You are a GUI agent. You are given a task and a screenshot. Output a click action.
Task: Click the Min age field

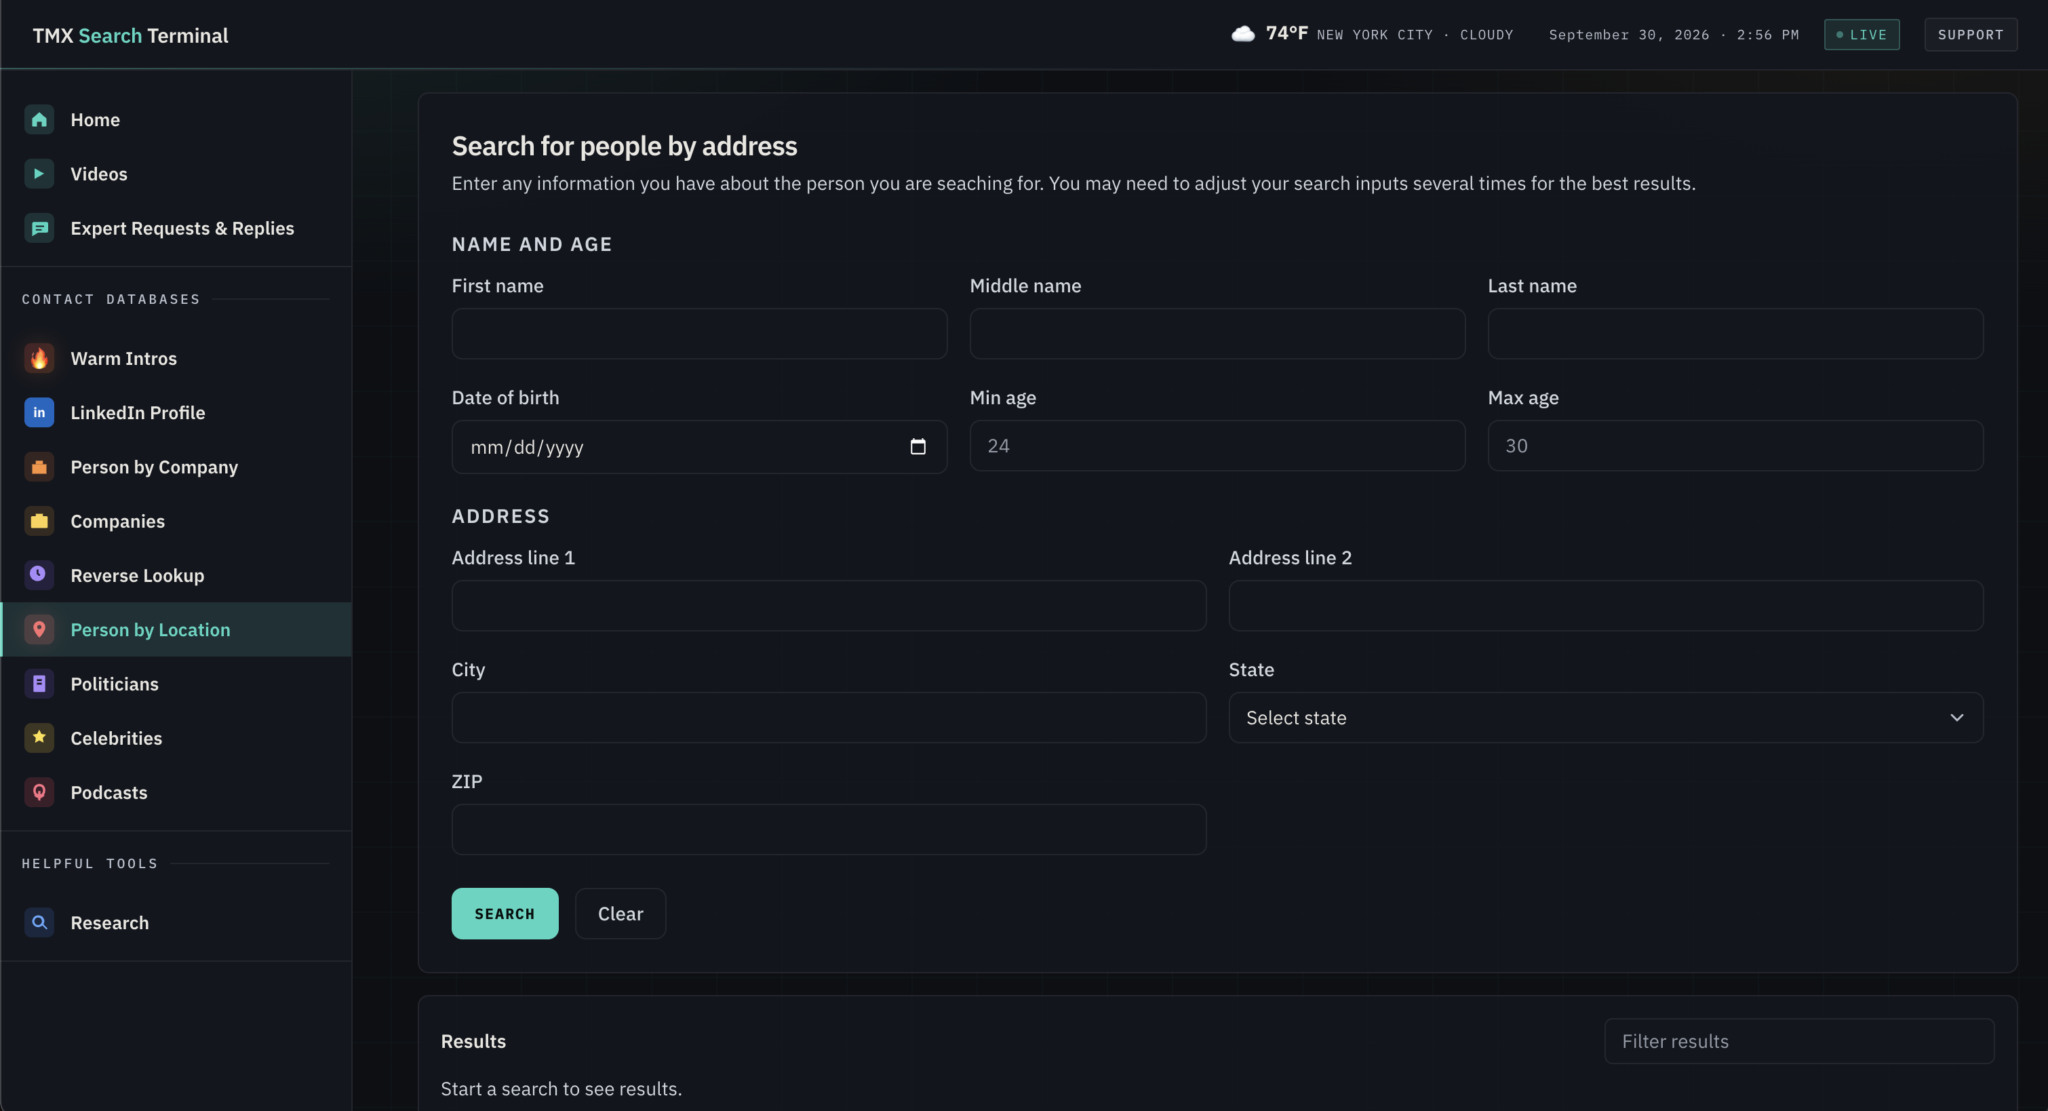[x=1217, y=446]
